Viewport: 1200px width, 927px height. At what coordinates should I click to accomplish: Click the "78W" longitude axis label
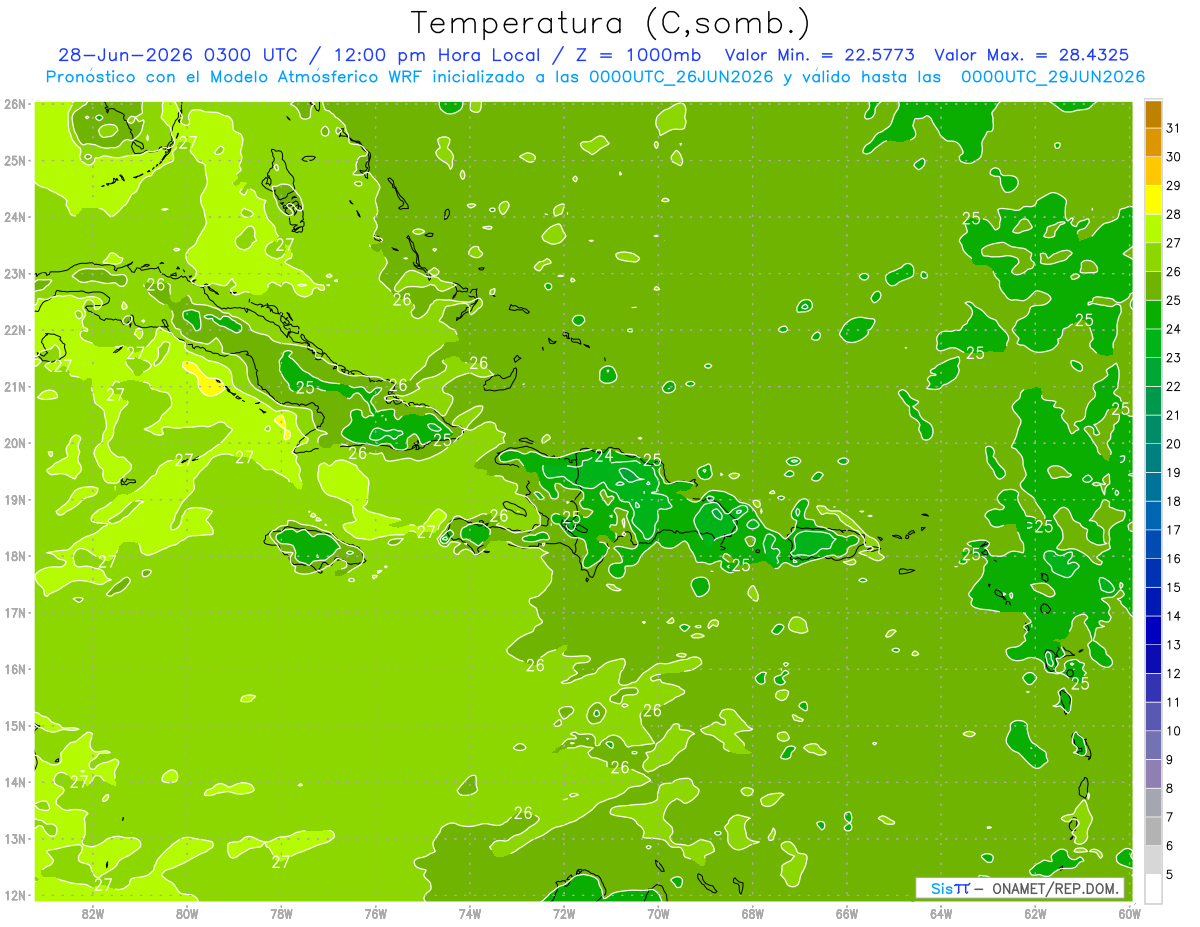click(x=281, y=913)
